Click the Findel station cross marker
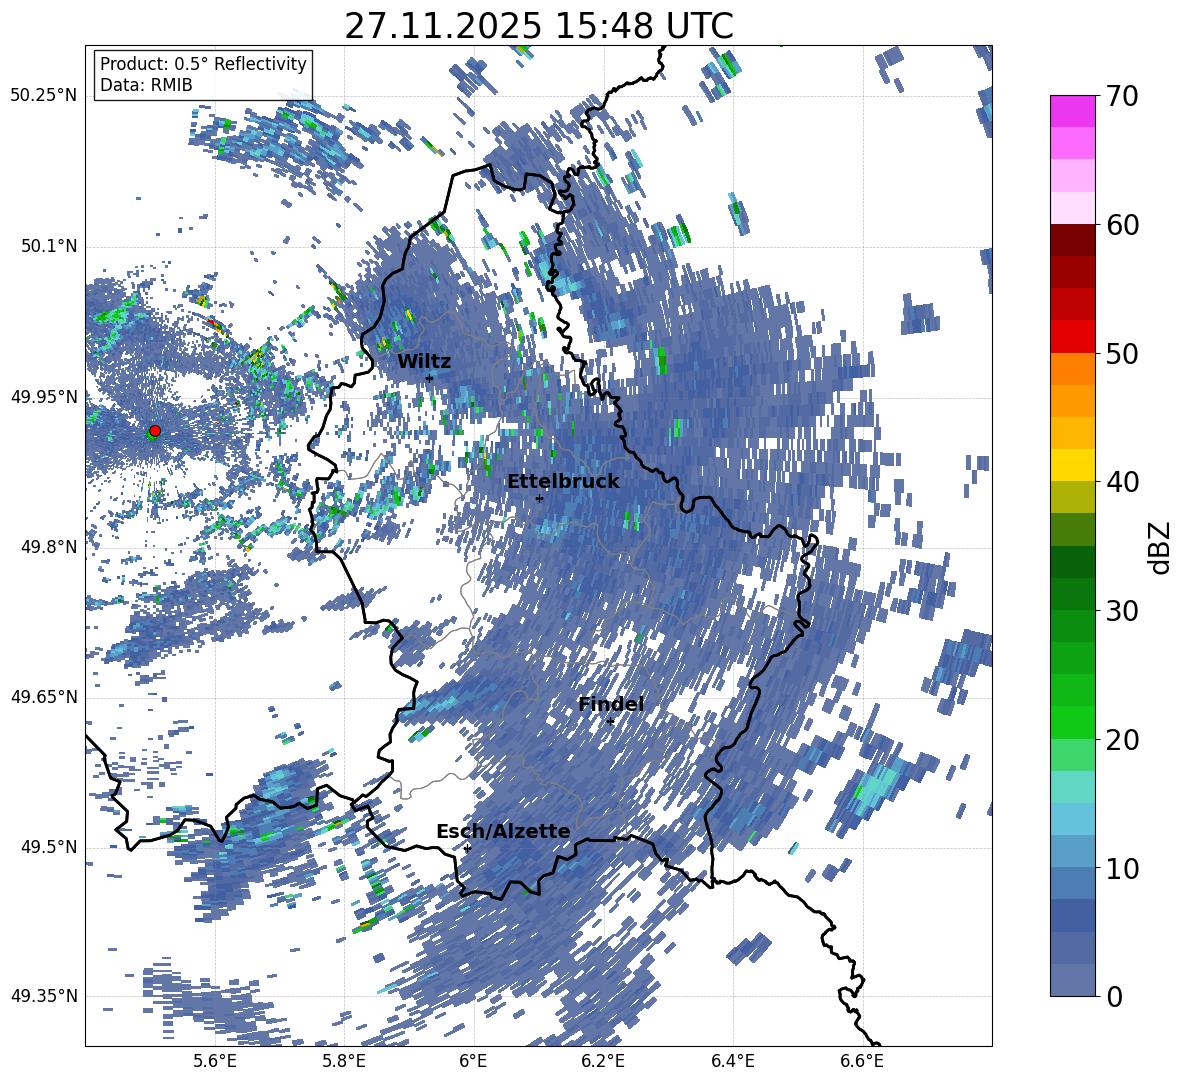This screenshot has height=1081, width=1184. click(610, 721)
